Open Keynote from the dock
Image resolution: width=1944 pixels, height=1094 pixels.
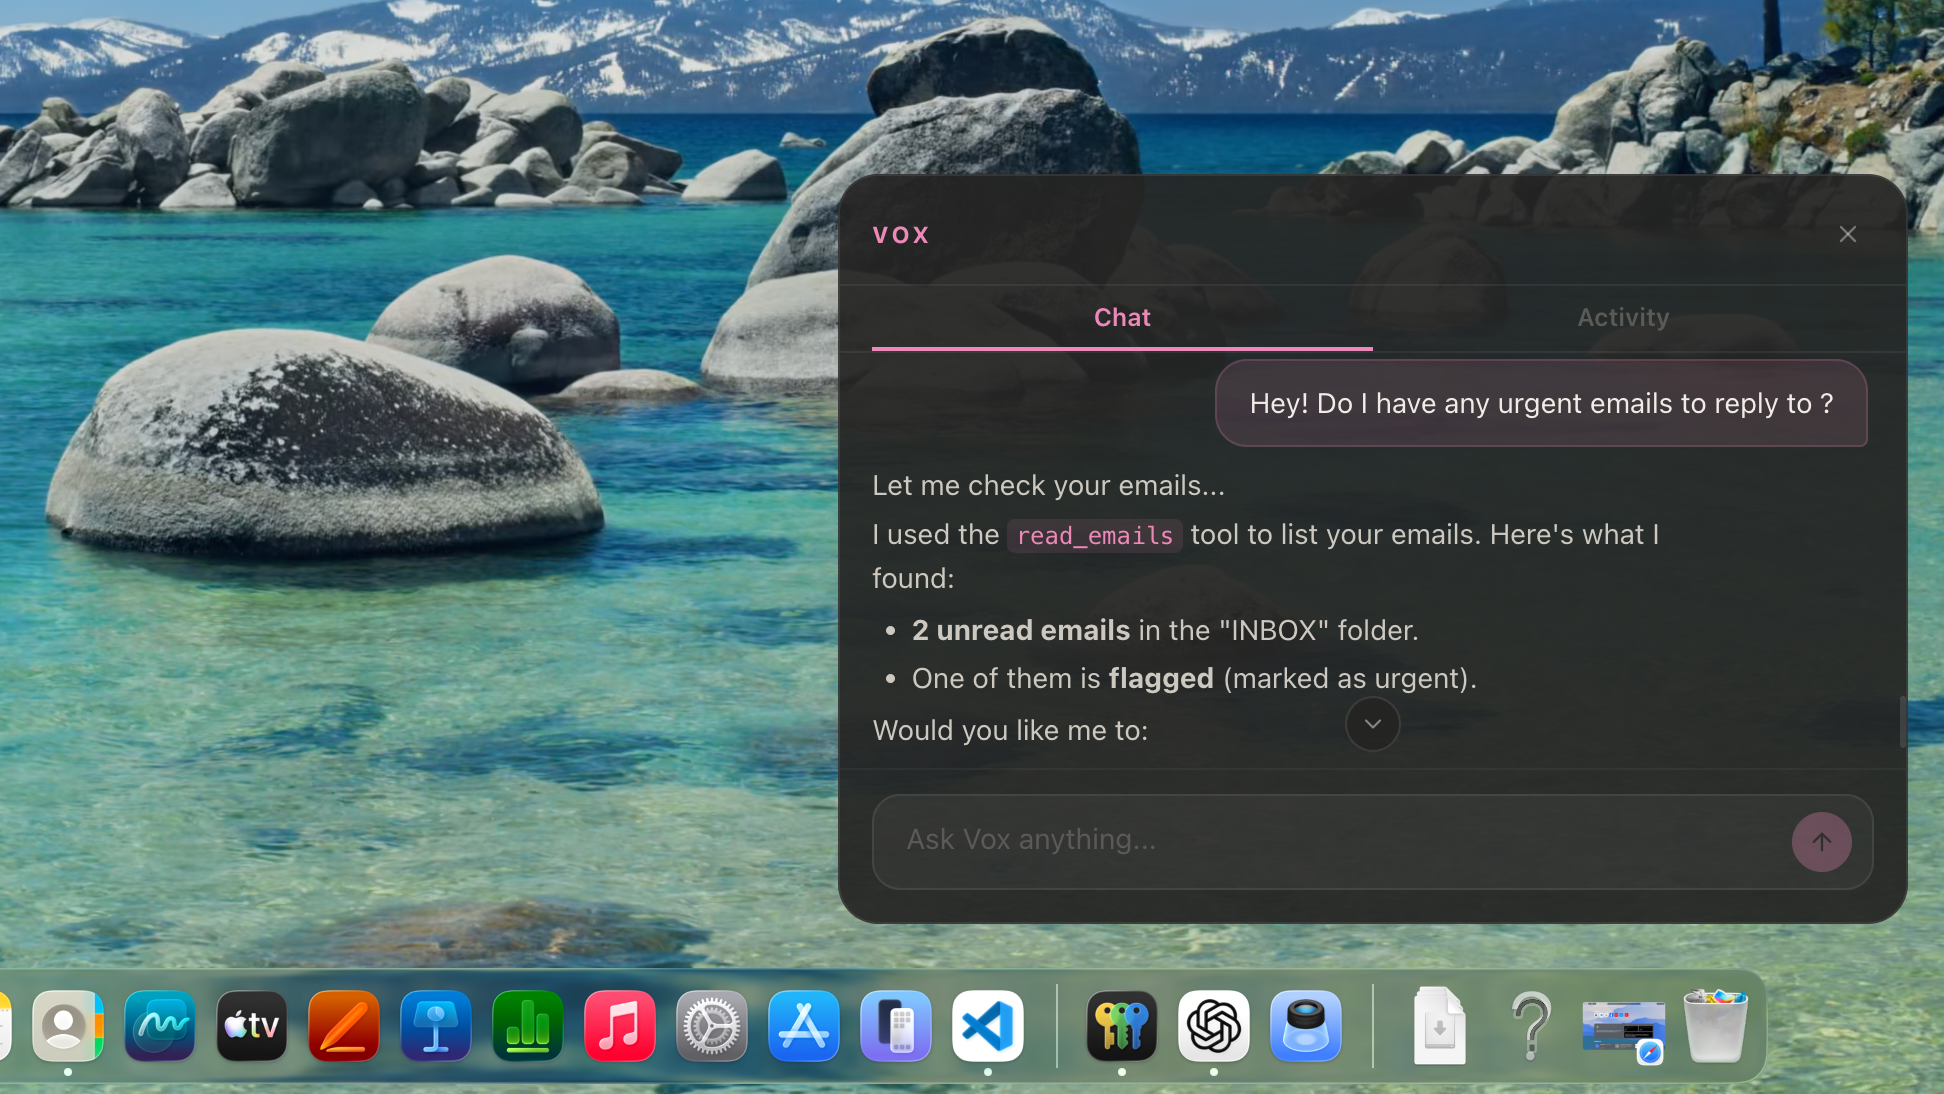click(435, 1026)
